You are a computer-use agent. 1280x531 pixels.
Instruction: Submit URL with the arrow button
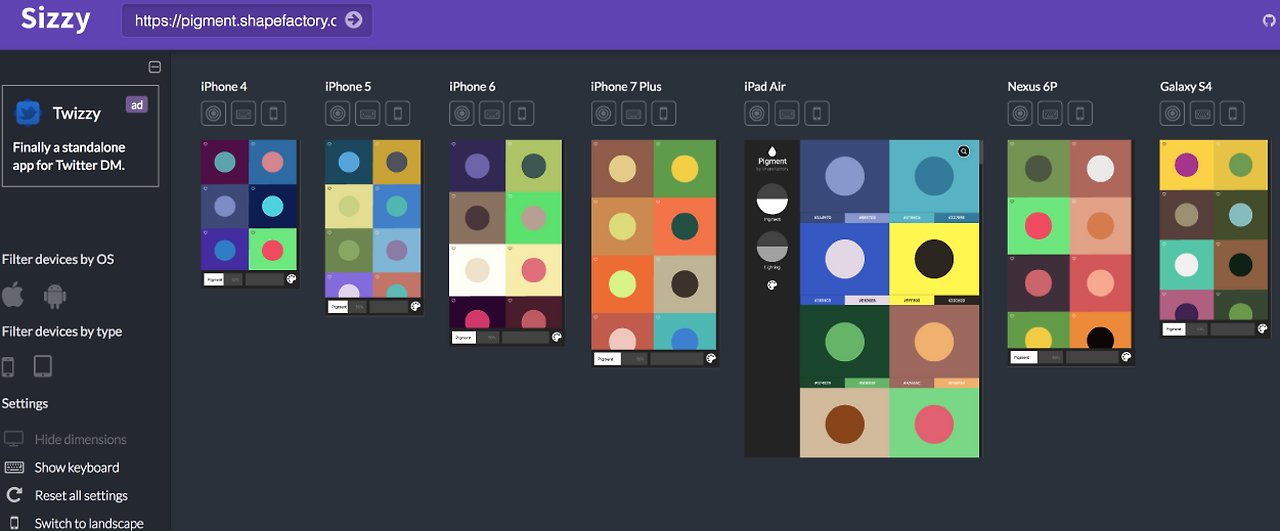pyautogui.click(x=353, y=20)
